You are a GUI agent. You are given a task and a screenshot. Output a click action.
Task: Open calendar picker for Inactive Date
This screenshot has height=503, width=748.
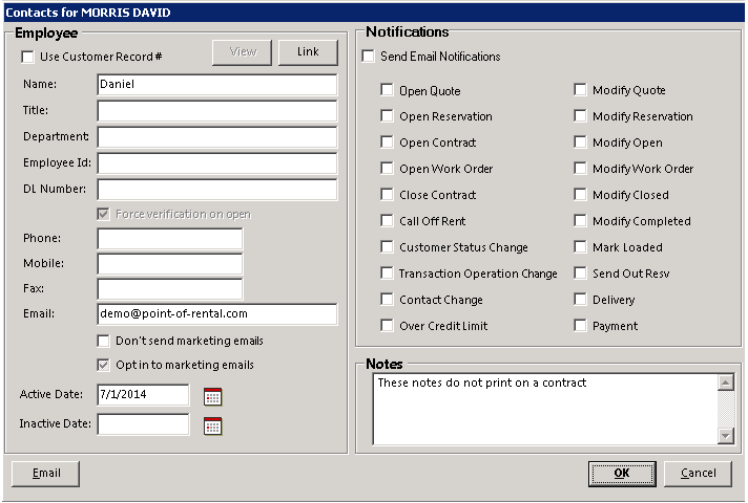tap(212, 426)
